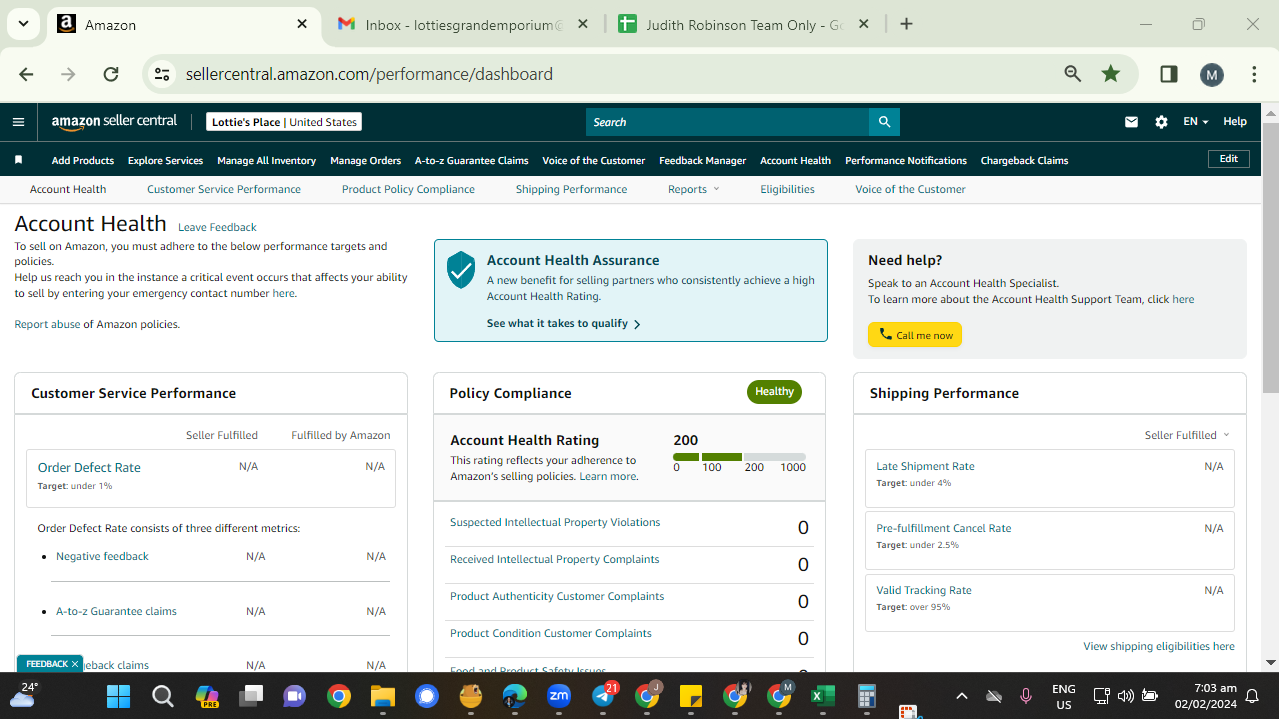Open Suspected Intellectual Property Violations link
Screen dimensions: 1279x719
tap(555, 522)
